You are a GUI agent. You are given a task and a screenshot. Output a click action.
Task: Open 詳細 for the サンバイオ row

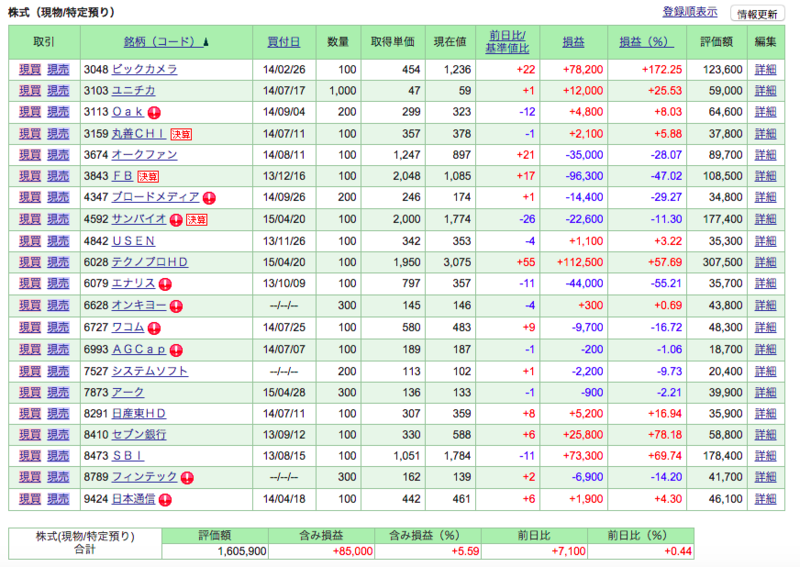pos(765,219)
